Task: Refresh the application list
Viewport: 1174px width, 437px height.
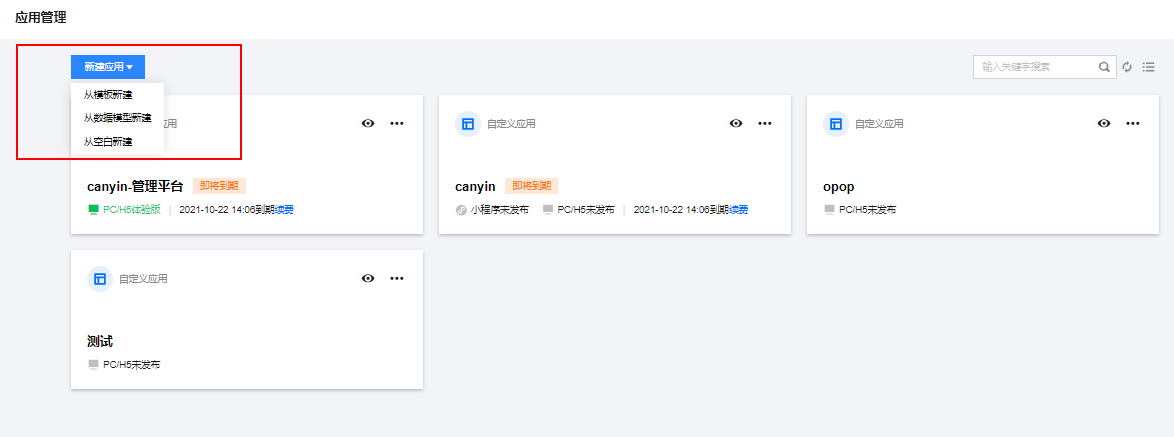Action: coord(1128,67)
